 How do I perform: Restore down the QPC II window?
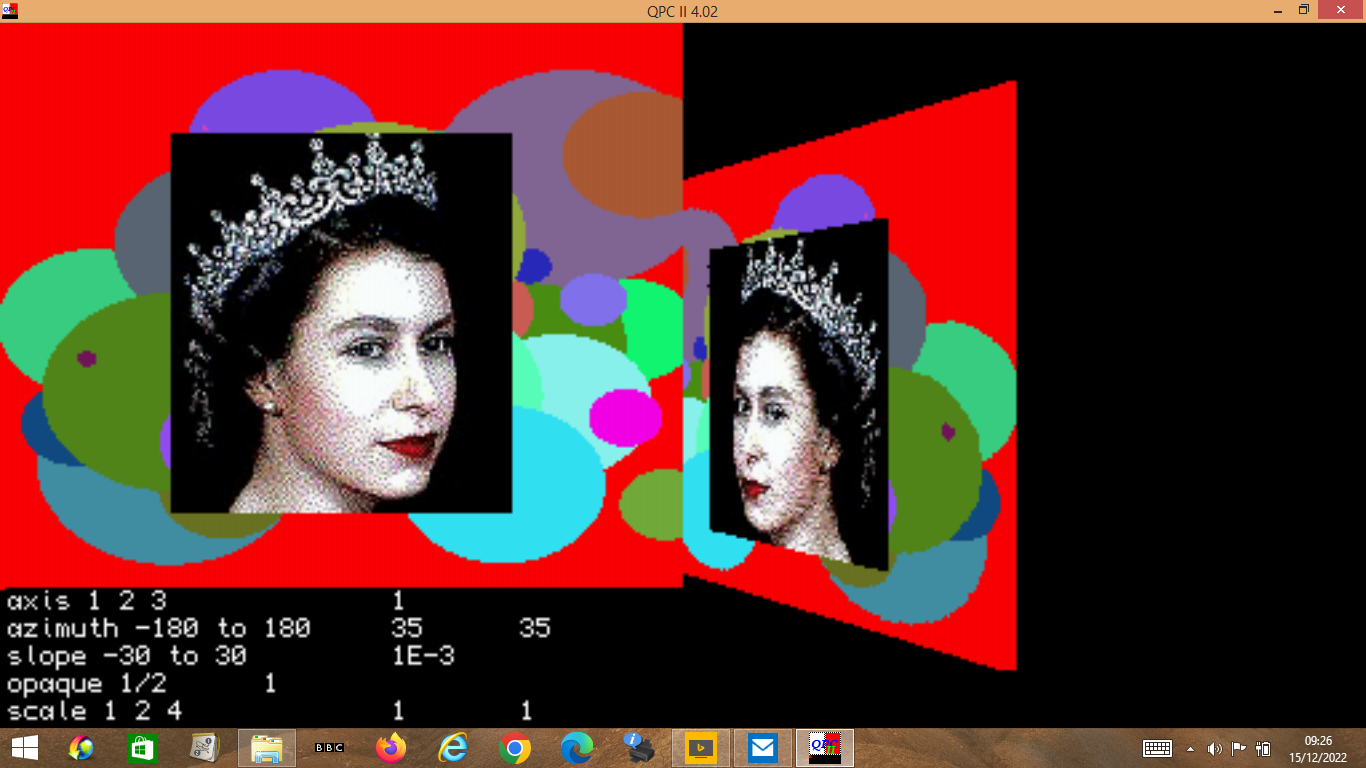pyautogui.click(x=1304, y=10)
